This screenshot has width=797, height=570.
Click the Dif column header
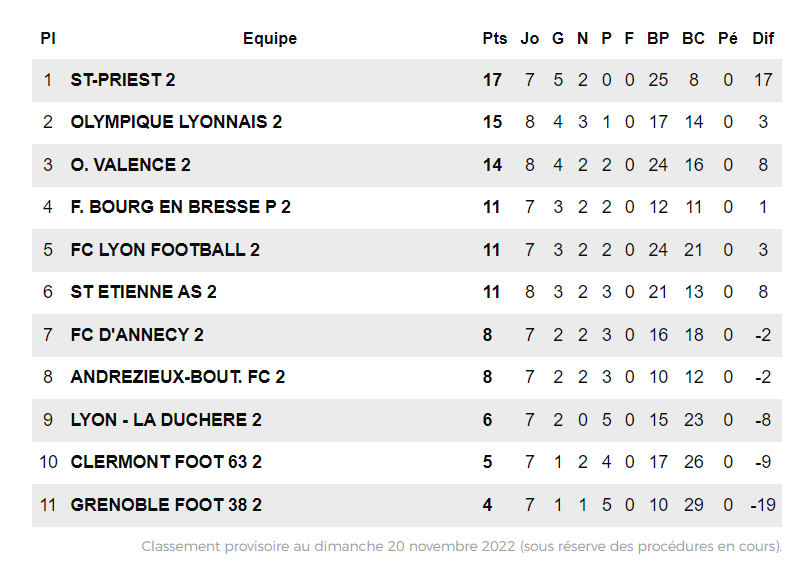click(x=763, y=39)
